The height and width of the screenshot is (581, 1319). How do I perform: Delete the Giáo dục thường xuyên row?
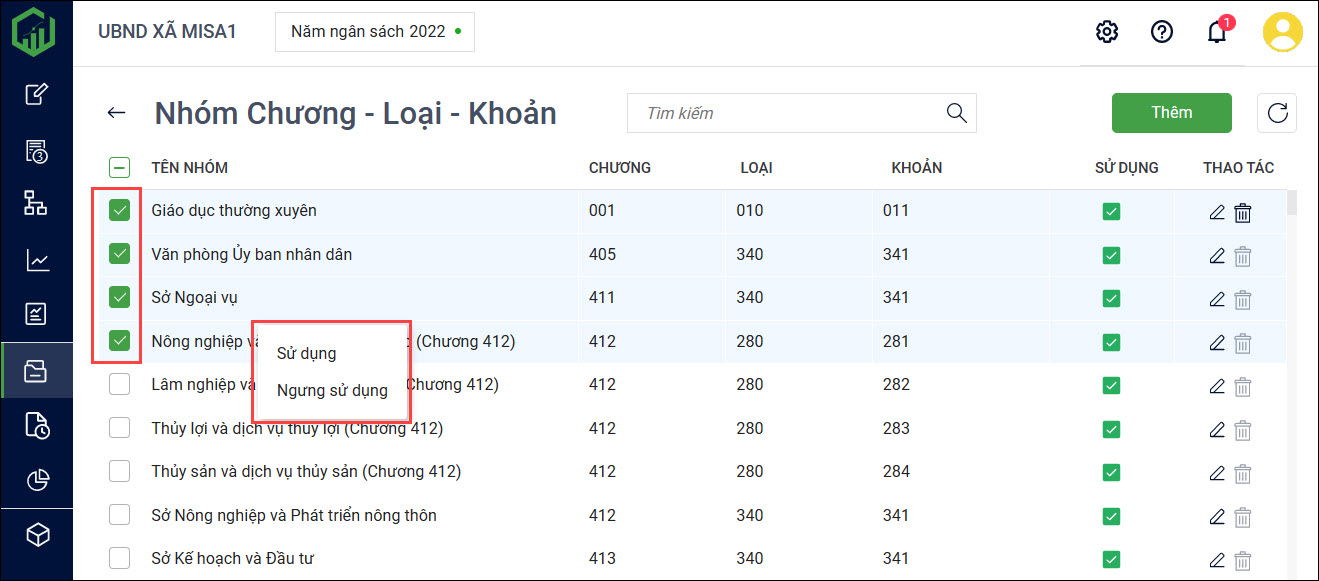pos(1243,212)
